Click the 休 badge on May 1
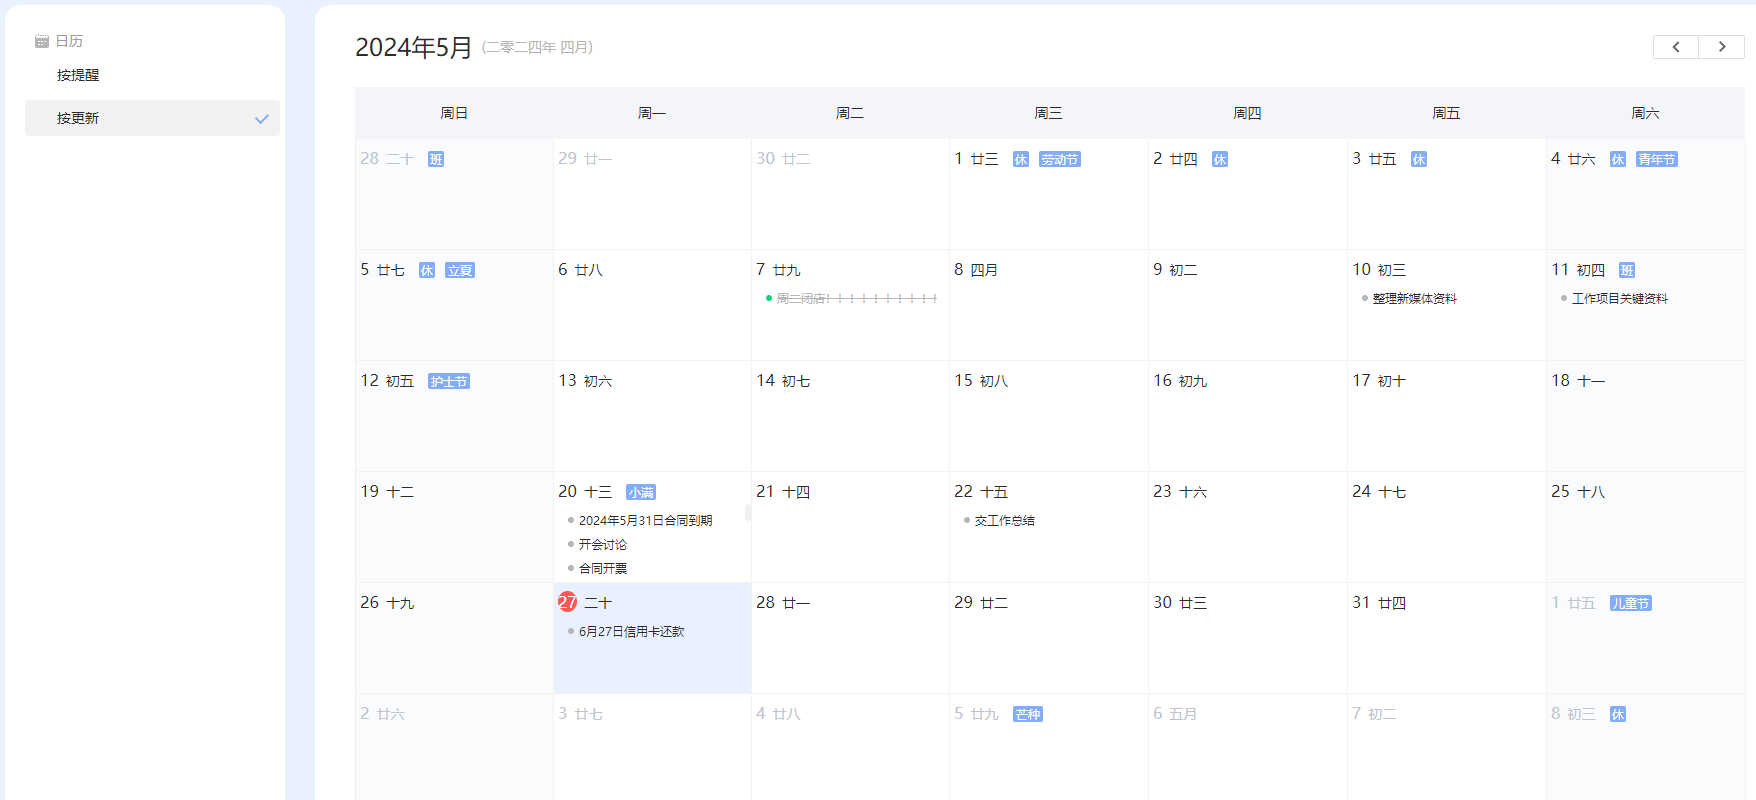The height and width of the screenshot is (800, 1756). [1021, 159]
